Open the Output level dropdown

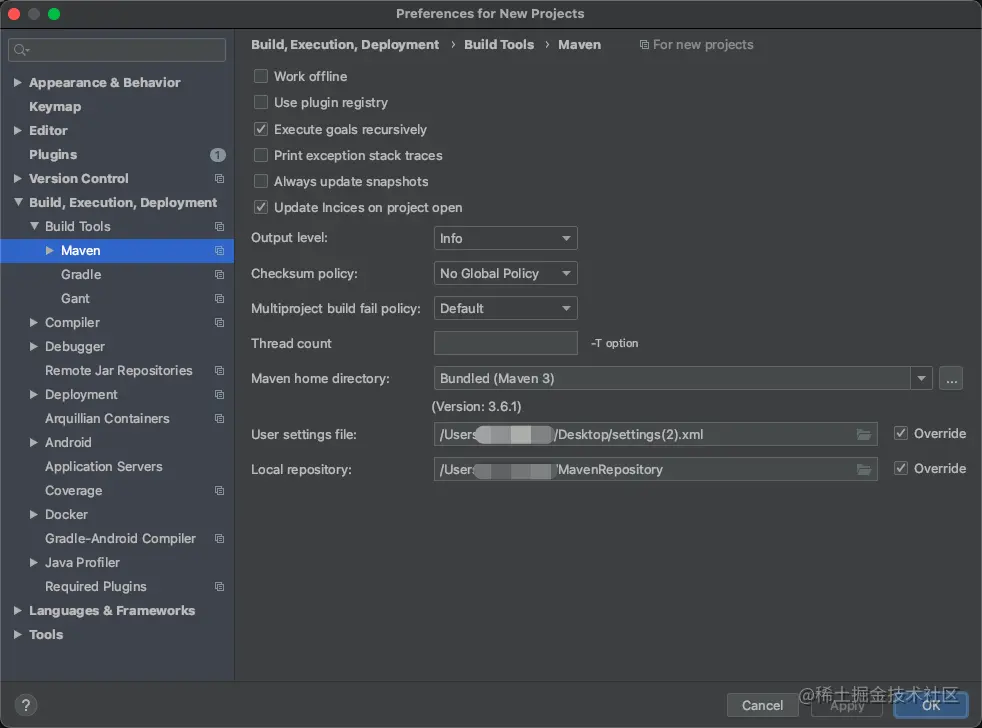(505, 238)
